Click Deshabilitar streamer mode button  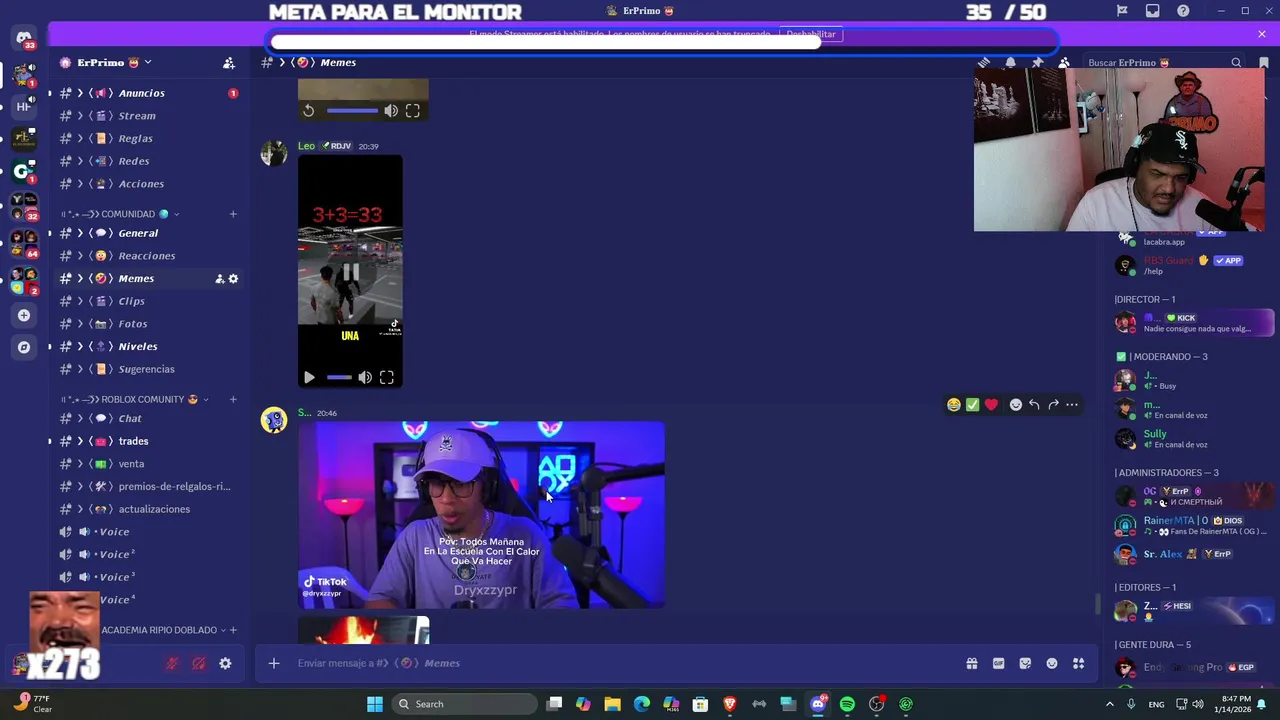810,34
